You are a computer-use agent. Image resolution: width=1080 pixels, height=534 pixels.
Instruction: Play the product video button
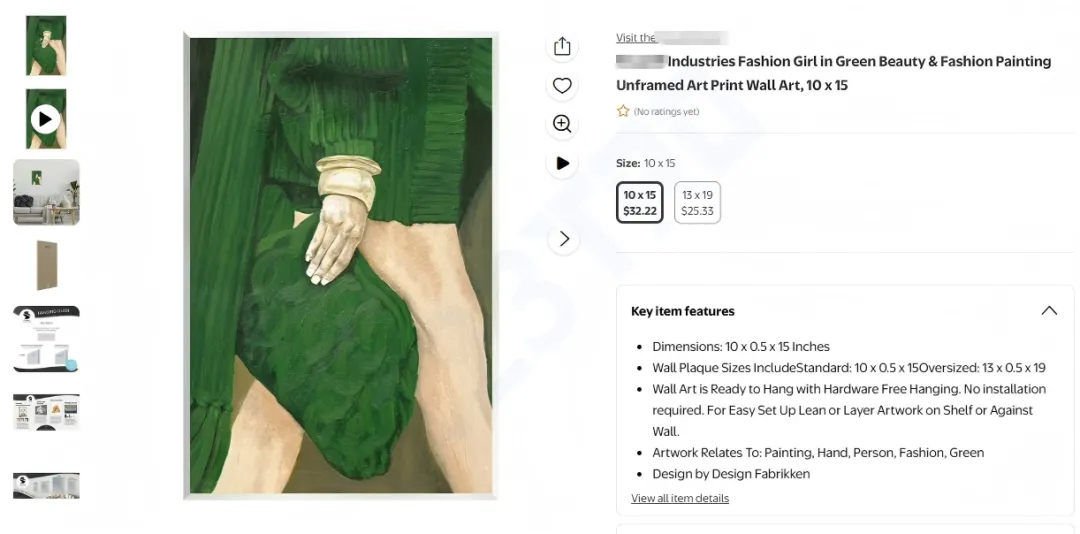562,163
